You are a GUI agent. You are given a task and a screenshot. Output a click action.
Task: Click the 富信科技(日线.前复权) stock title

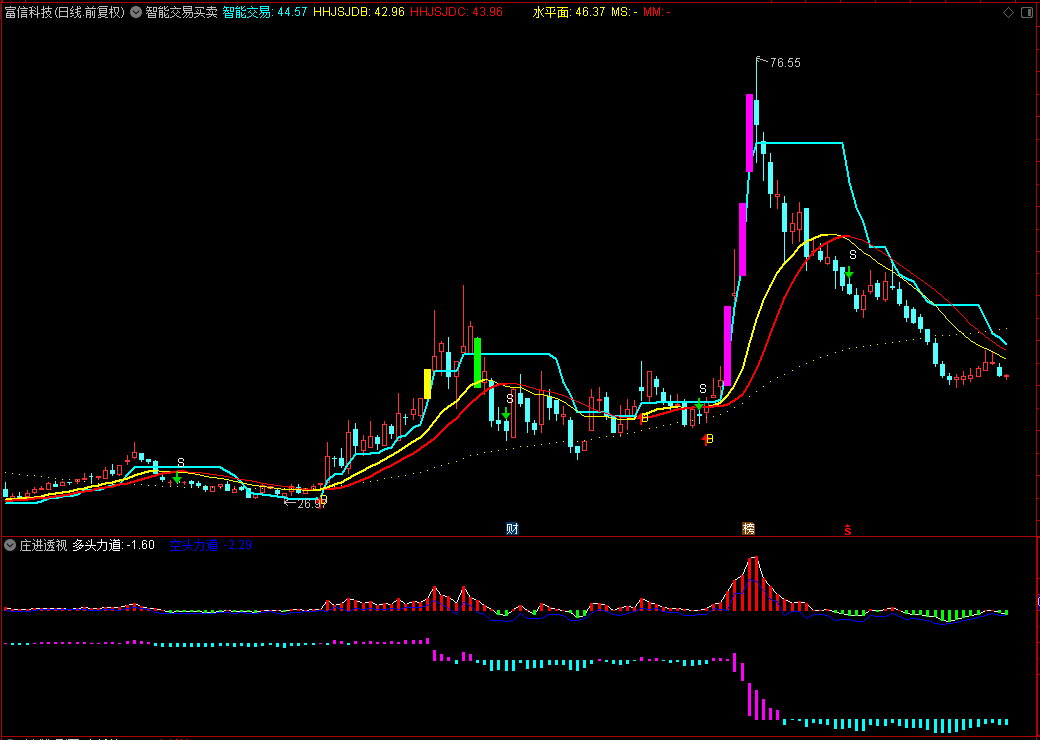[65, 12]
